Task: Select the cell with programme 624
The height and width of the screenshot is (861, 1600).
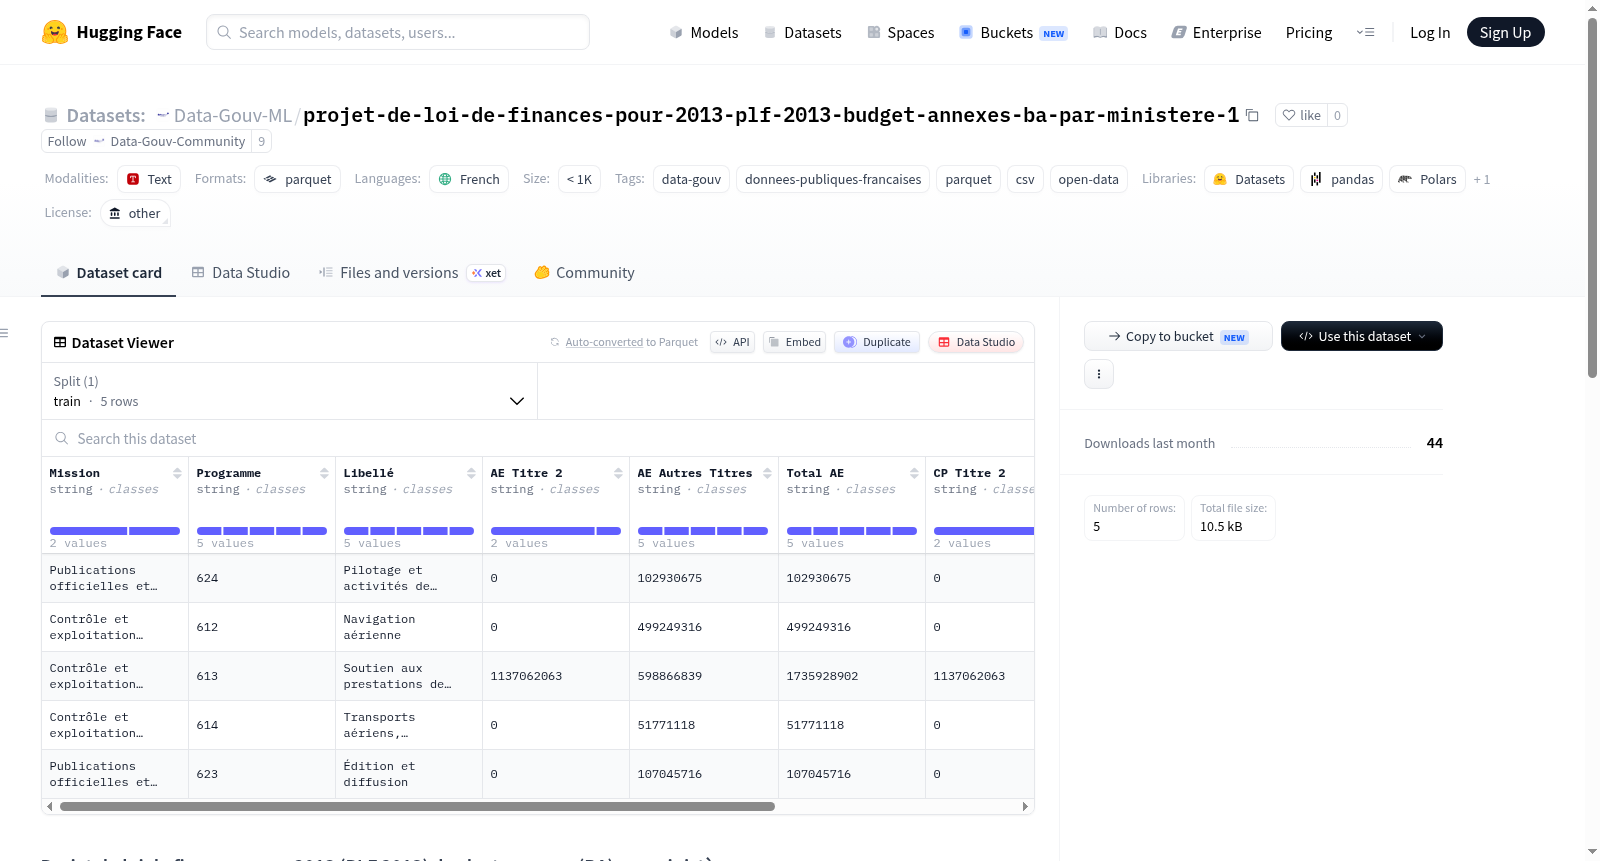Action: coord(262,578)
